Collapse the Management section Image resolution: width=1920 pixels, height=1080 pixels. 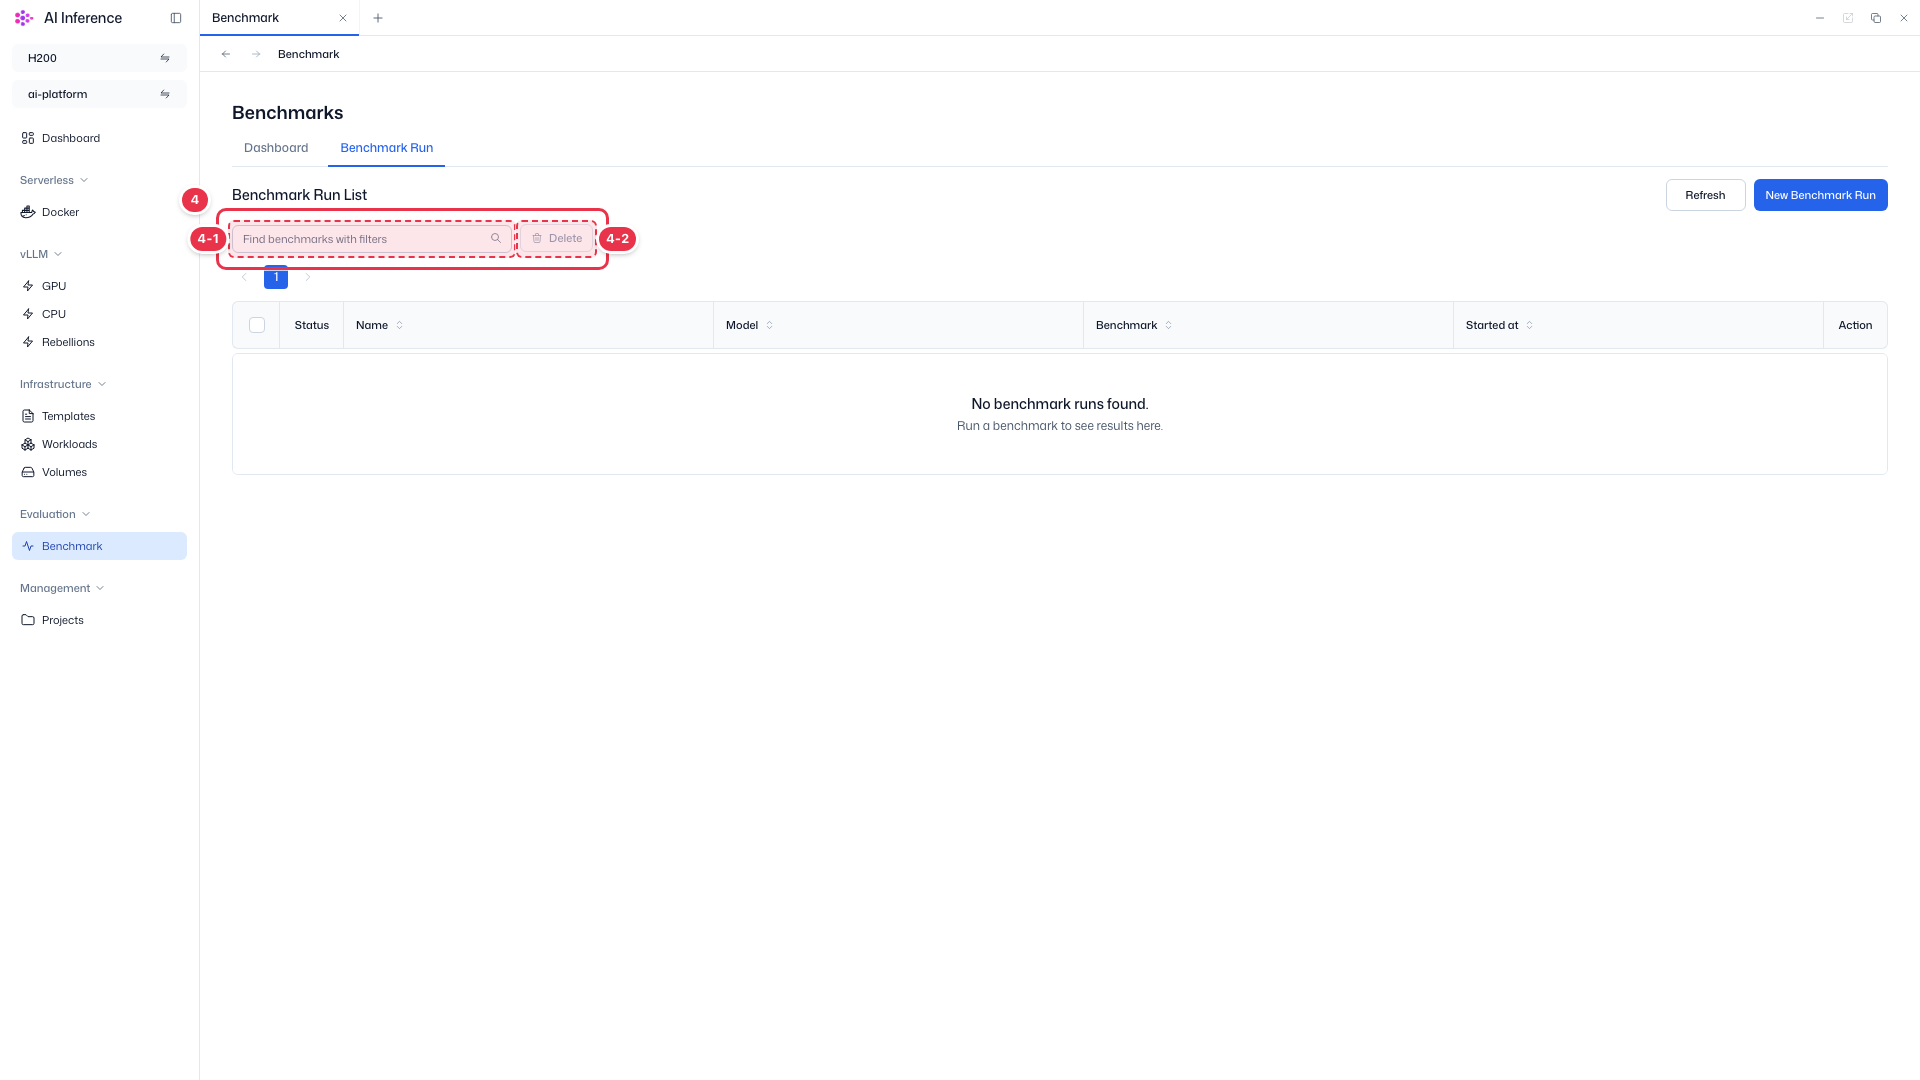62,588
